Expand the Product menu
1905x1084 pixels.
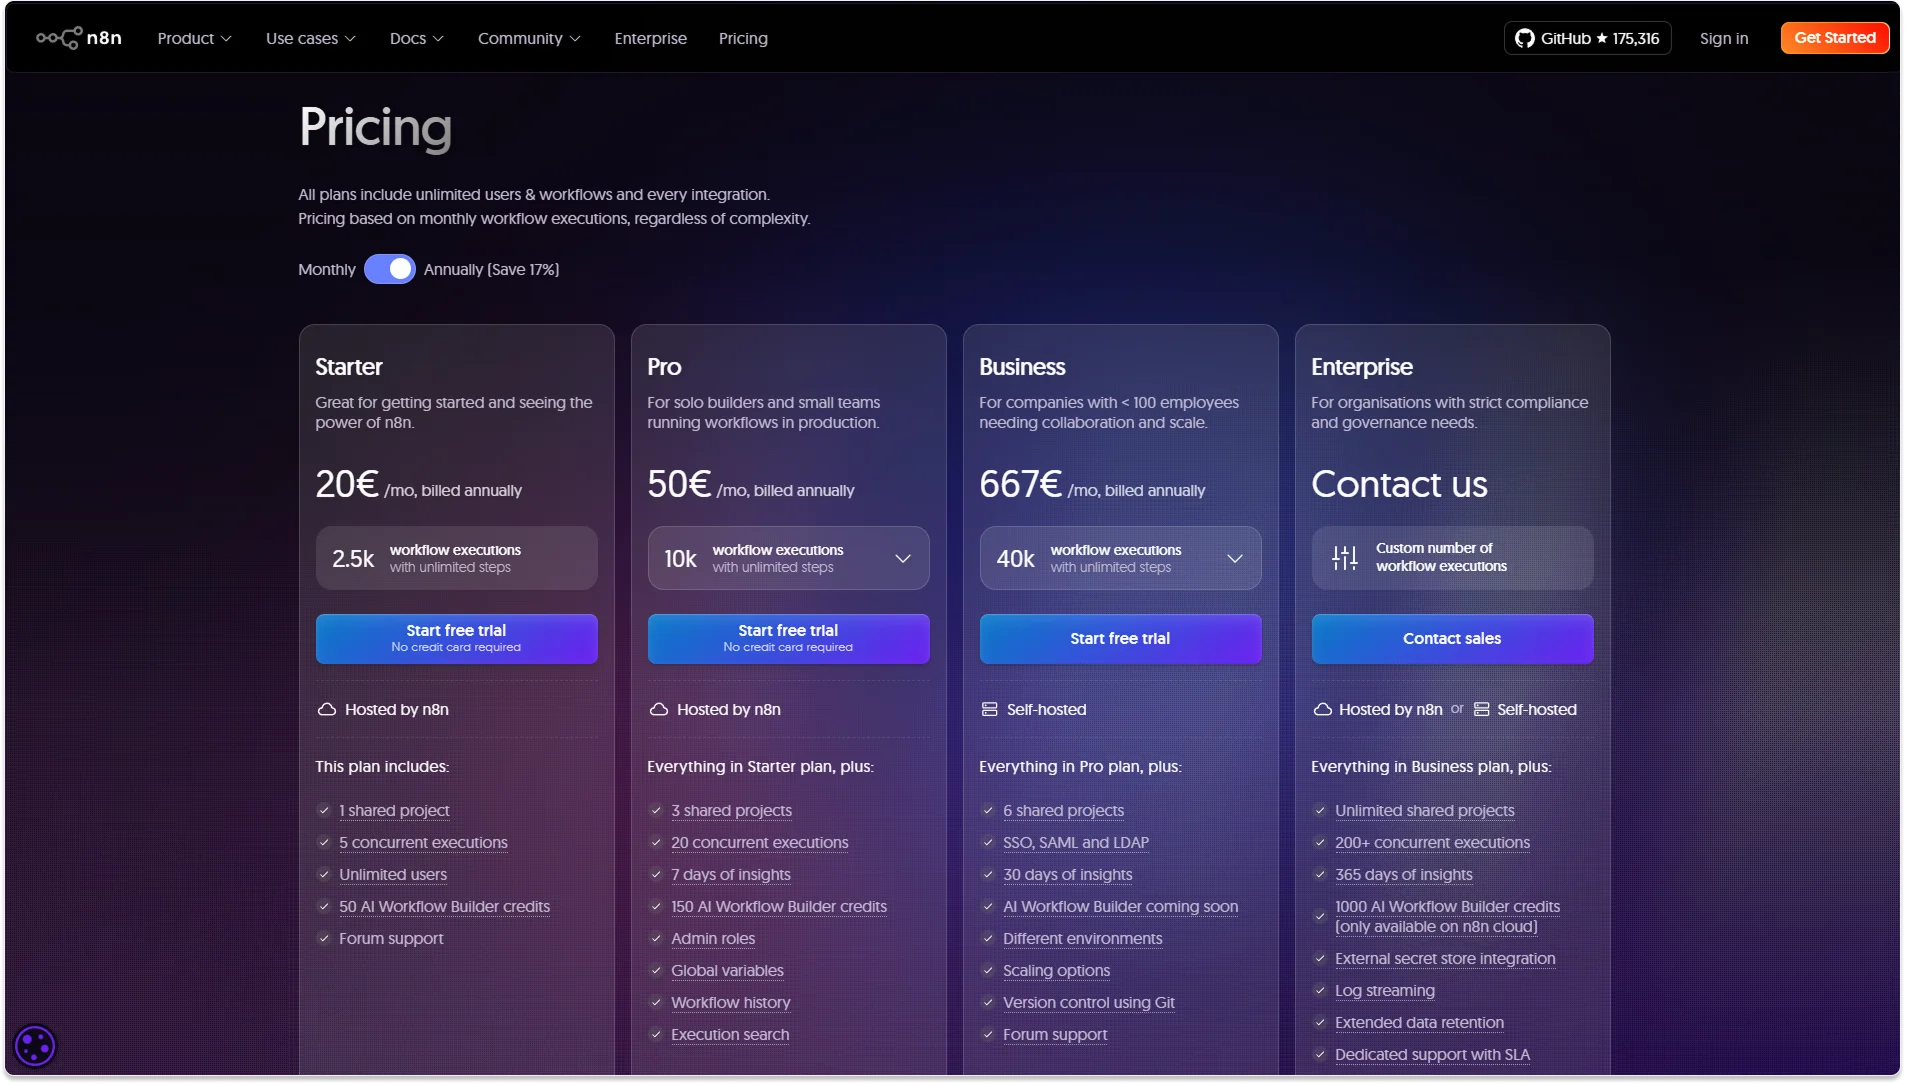click(194, 38)
